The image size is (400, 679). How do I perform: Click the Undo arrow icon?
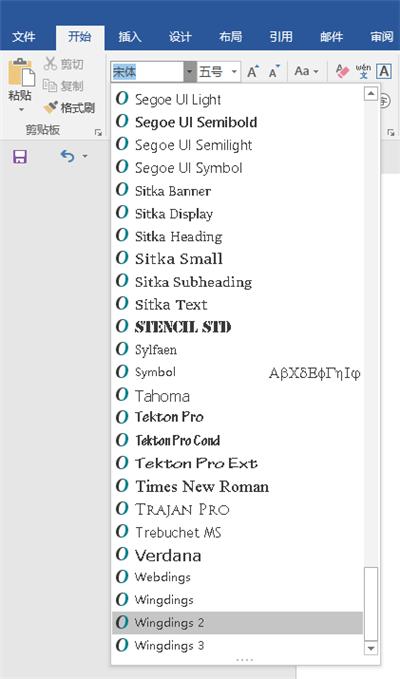click(x=68, y=155)
